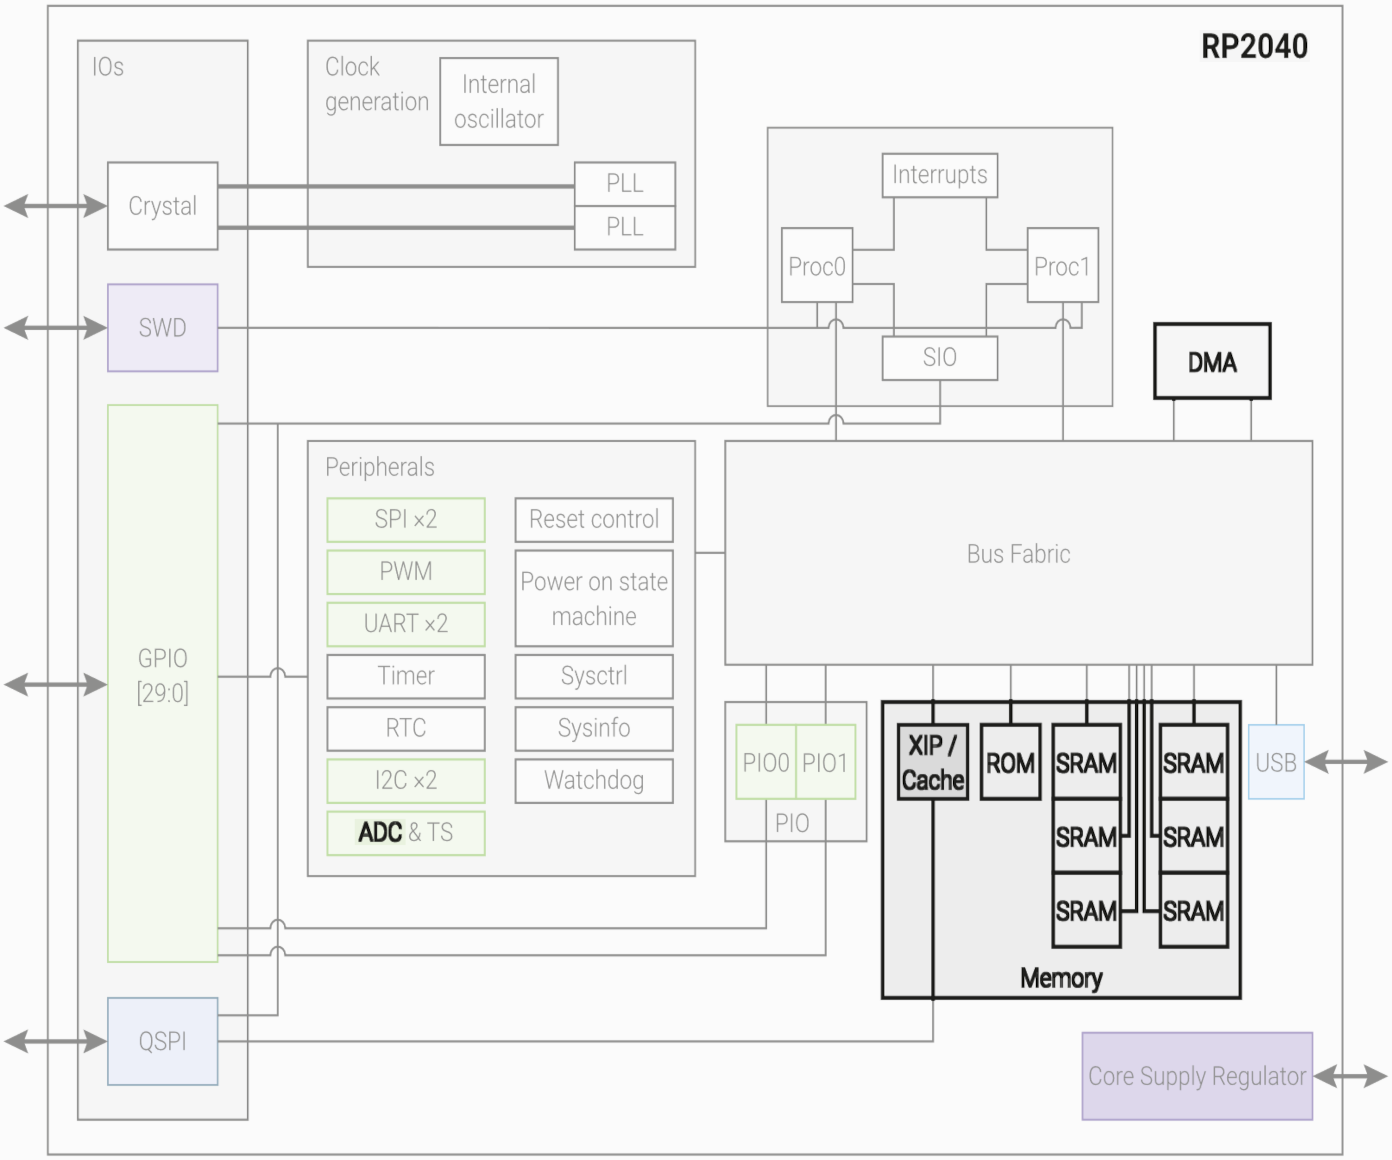The width and height of the screenshot is (1392, 1160).
Task: Select the QSPI block
Action: tap(163, 1041)
